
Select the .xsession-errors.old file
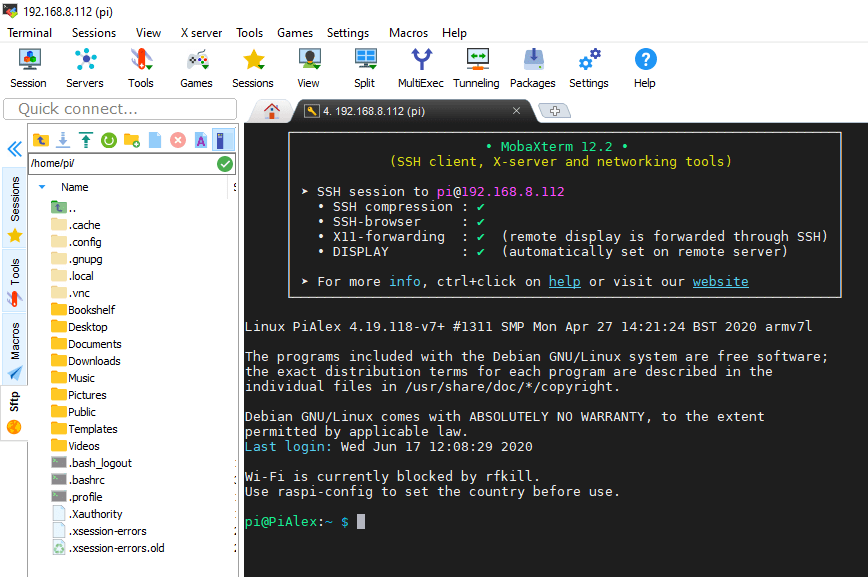click(108, 548)
